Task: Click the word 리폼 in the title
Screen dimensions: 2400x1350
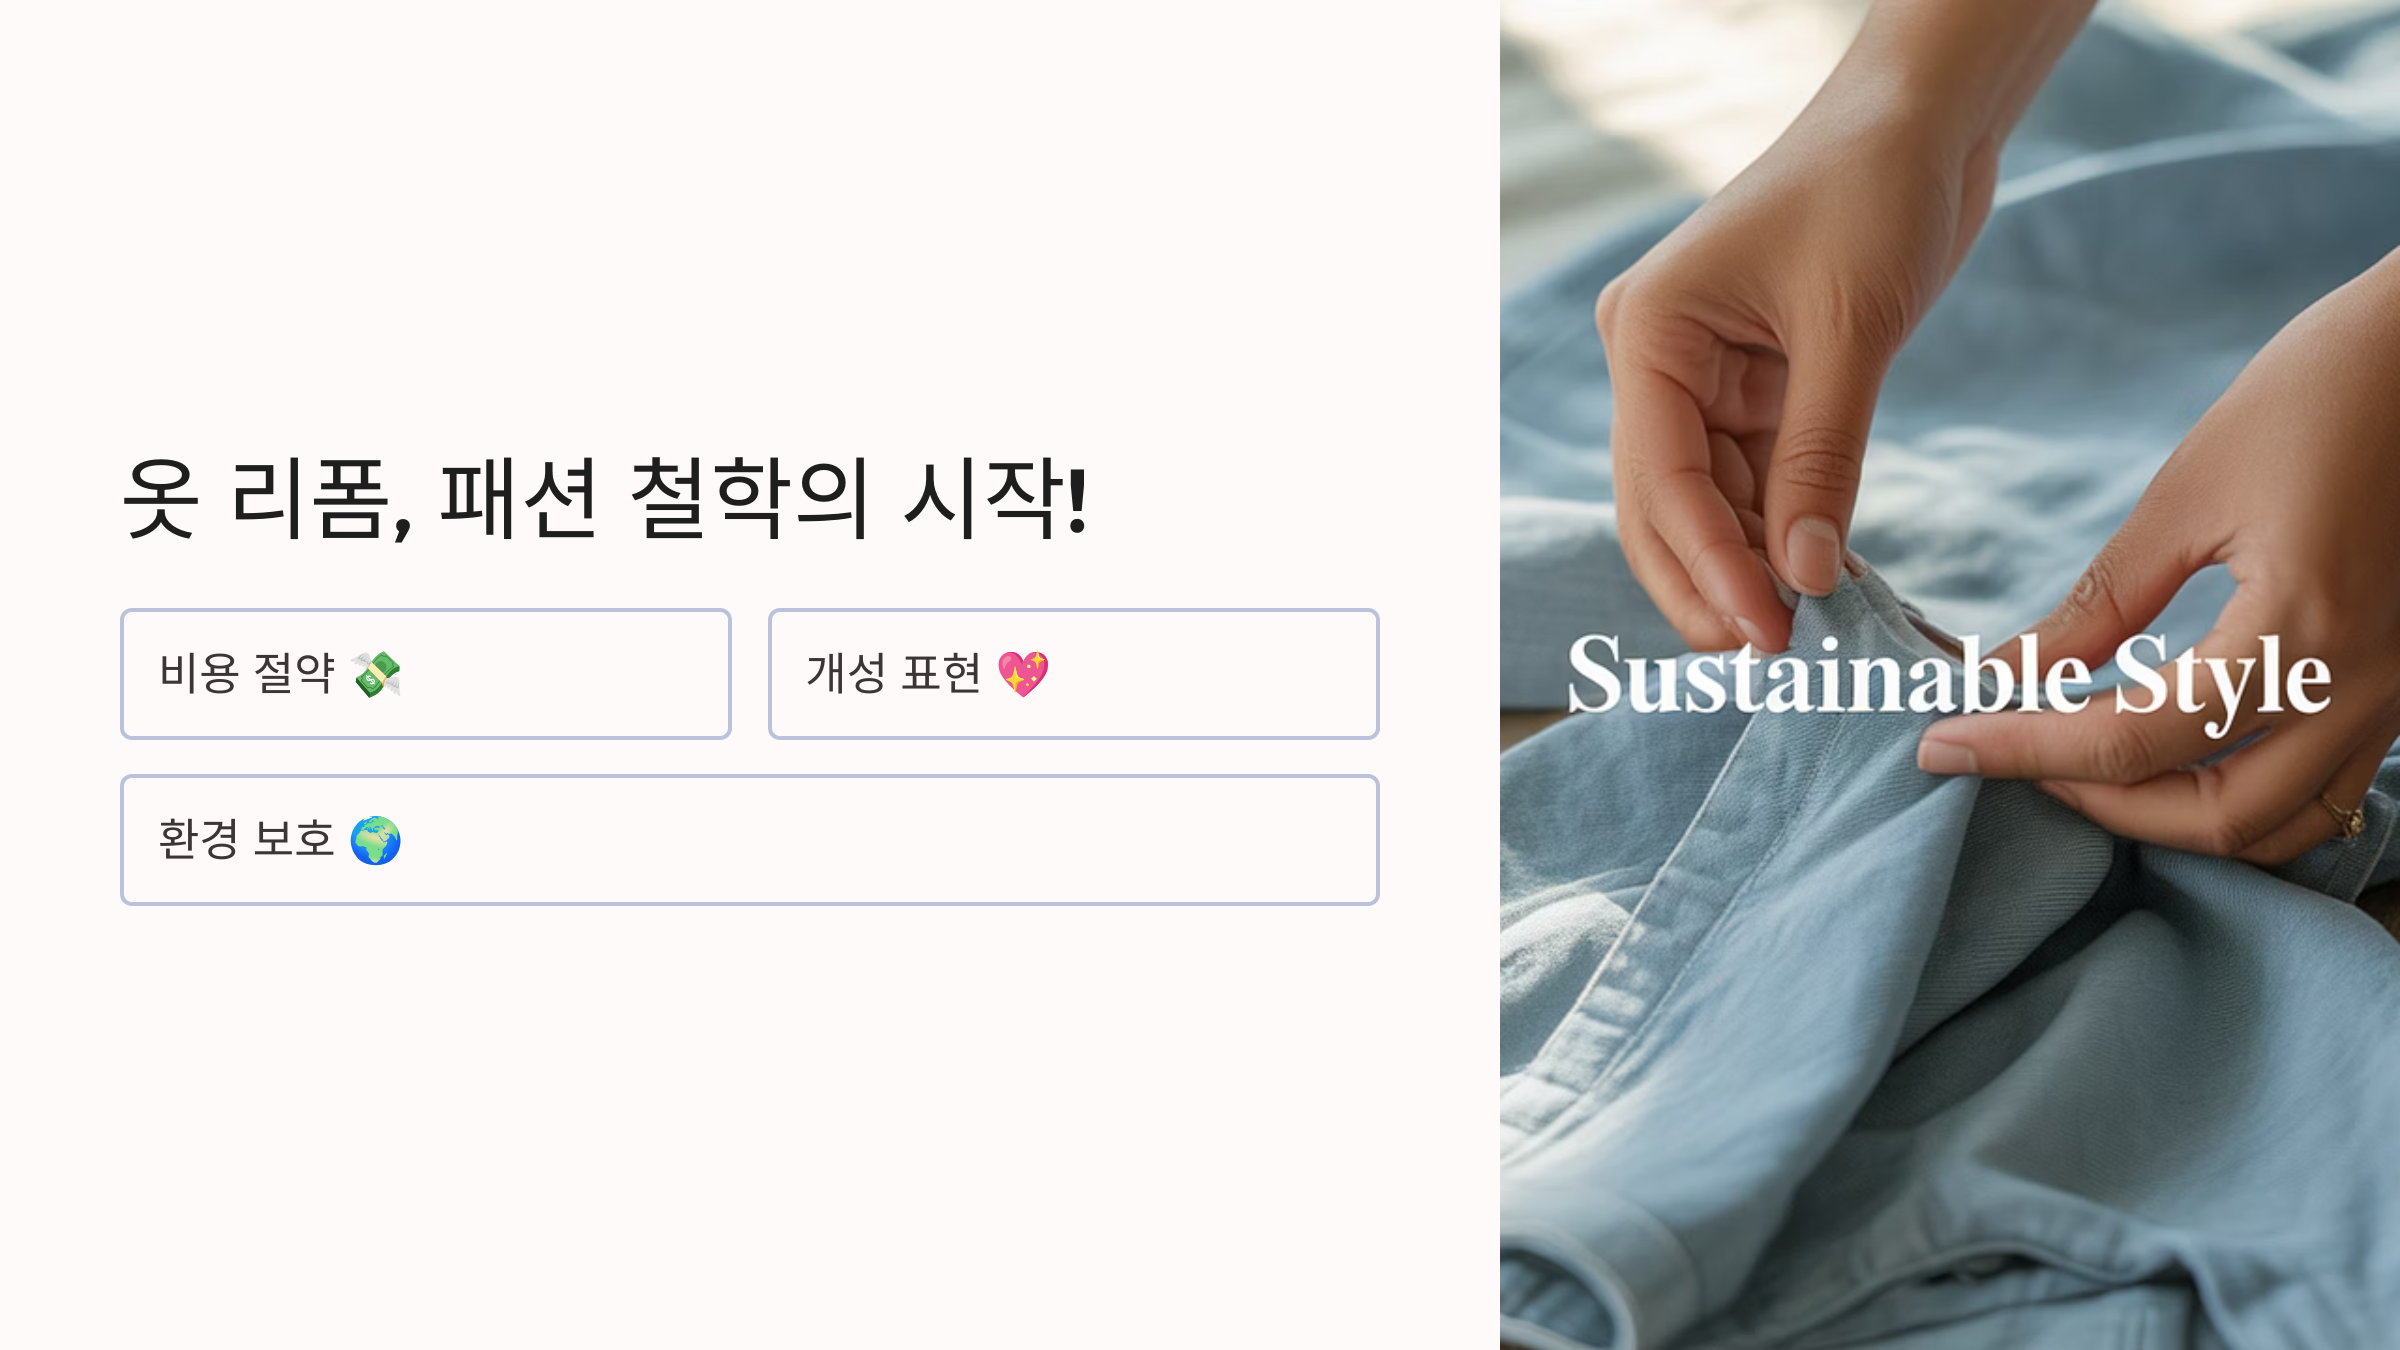Action: point(310,499)
